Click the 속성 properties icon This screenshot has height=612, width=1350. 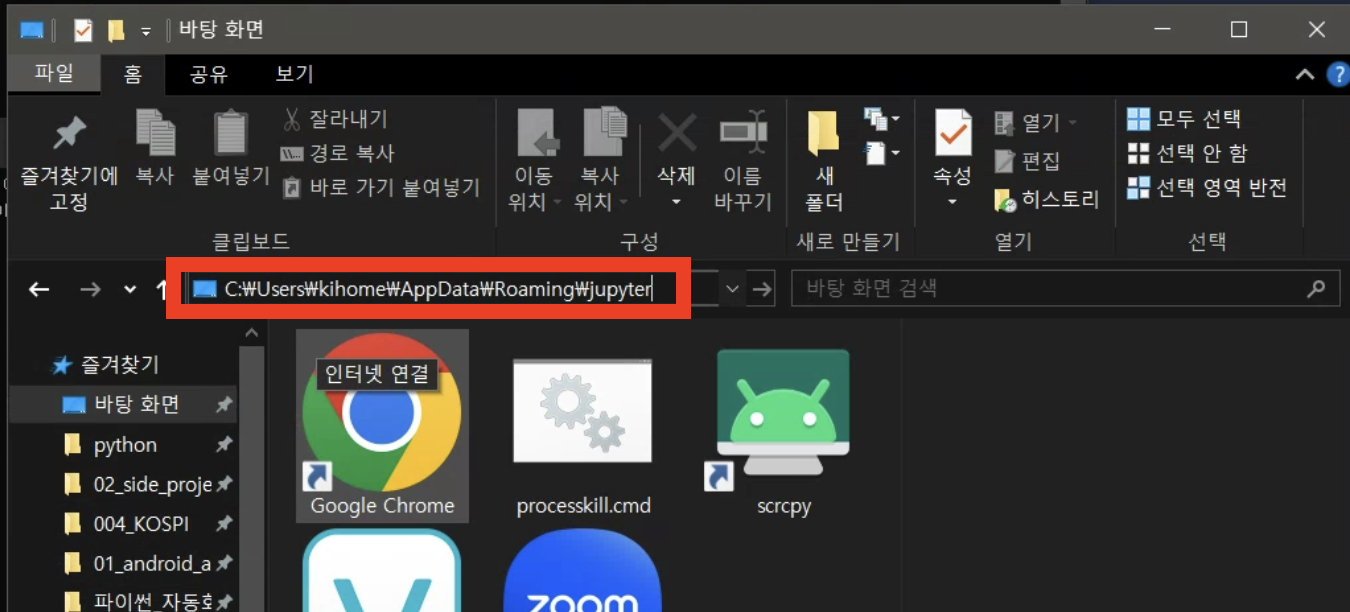(x=952, y=133)
